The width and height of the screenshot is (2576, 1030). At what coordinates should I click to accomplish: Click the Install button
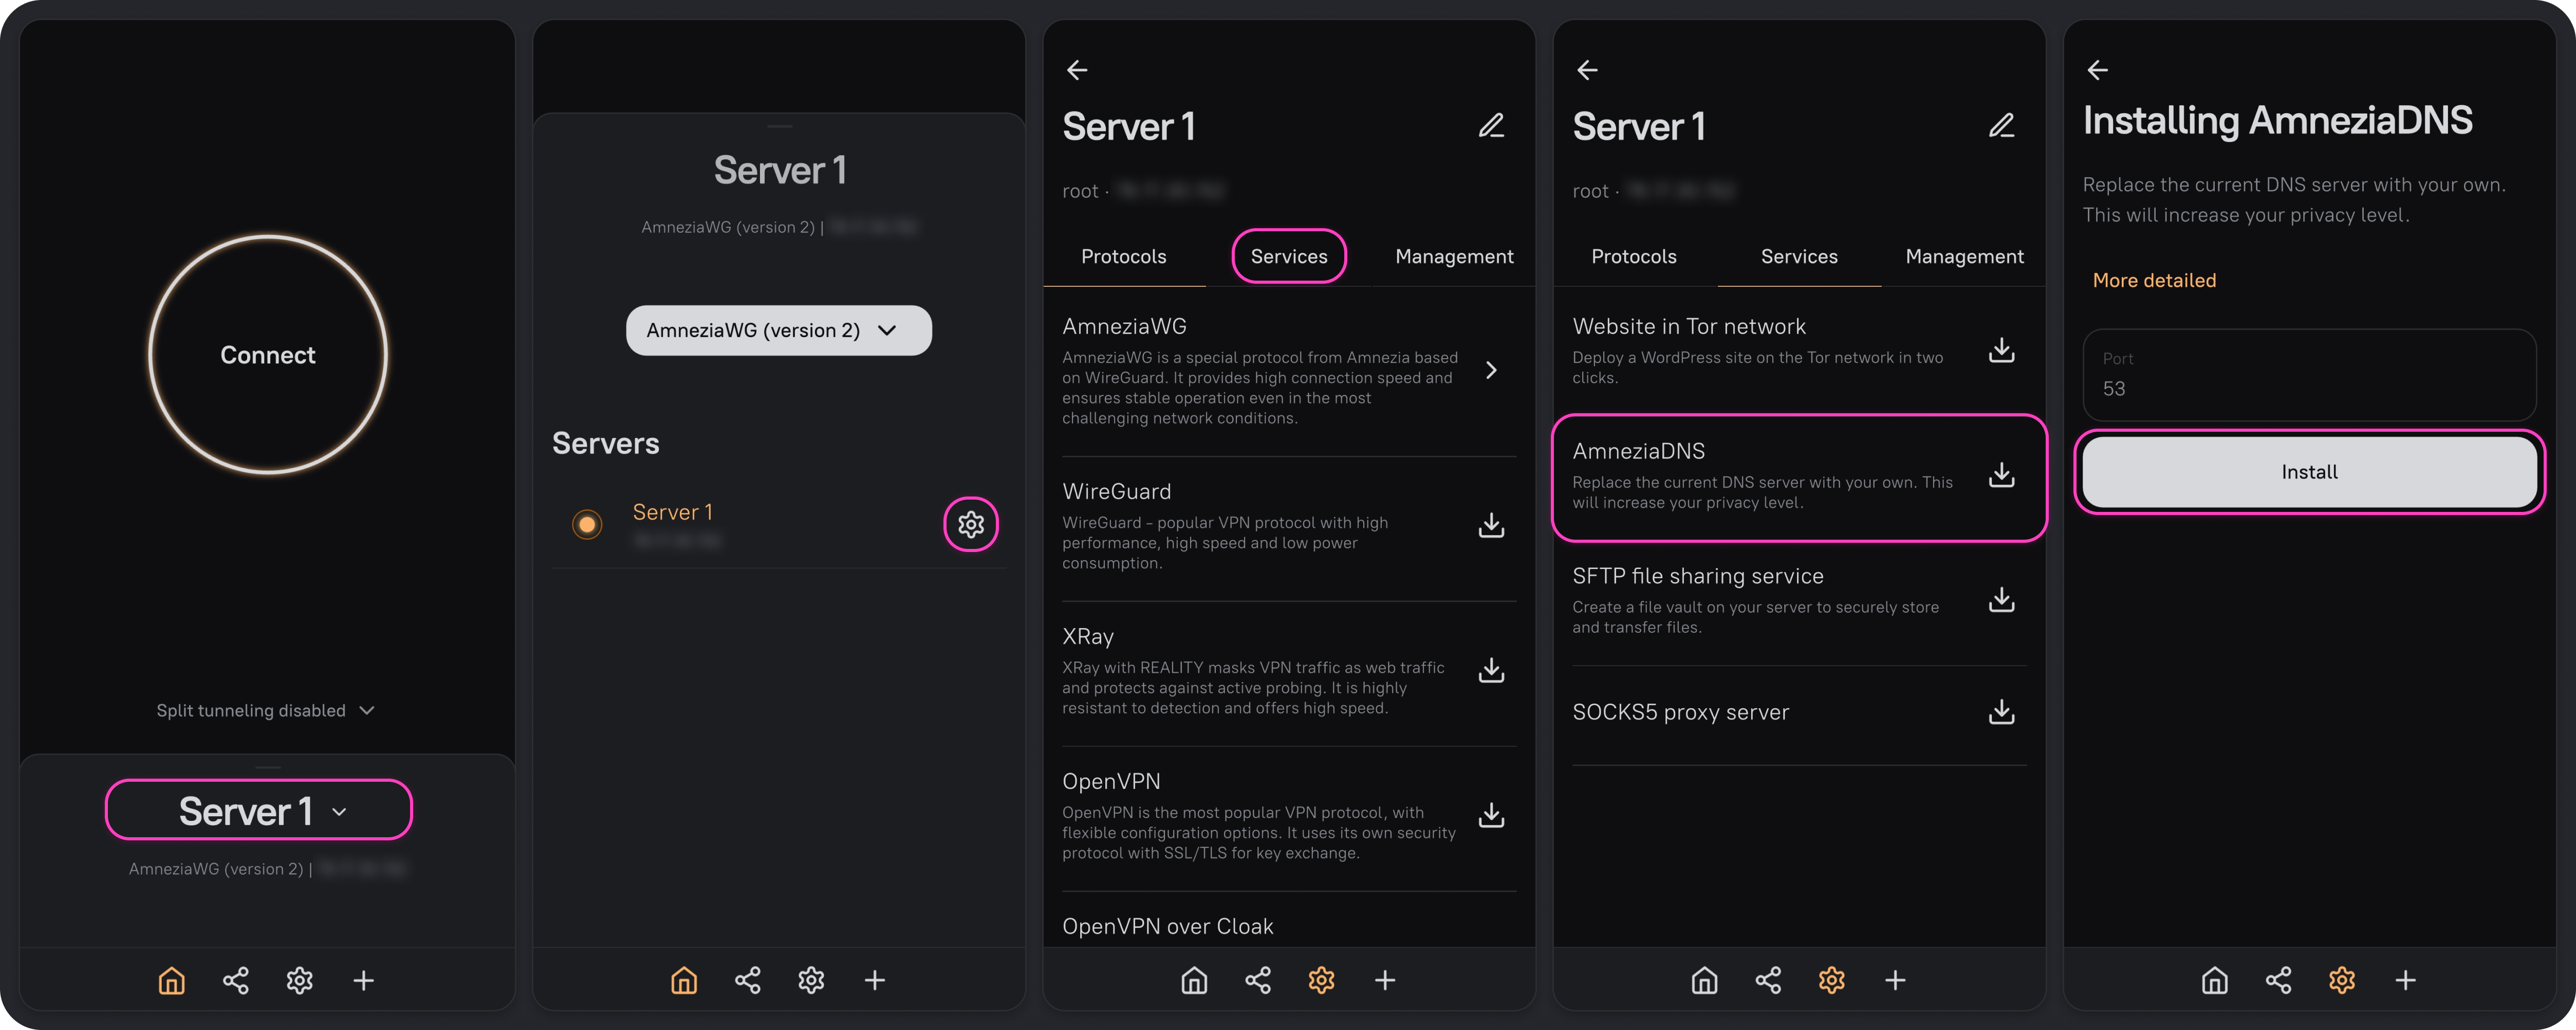(x=2309, y=472)
